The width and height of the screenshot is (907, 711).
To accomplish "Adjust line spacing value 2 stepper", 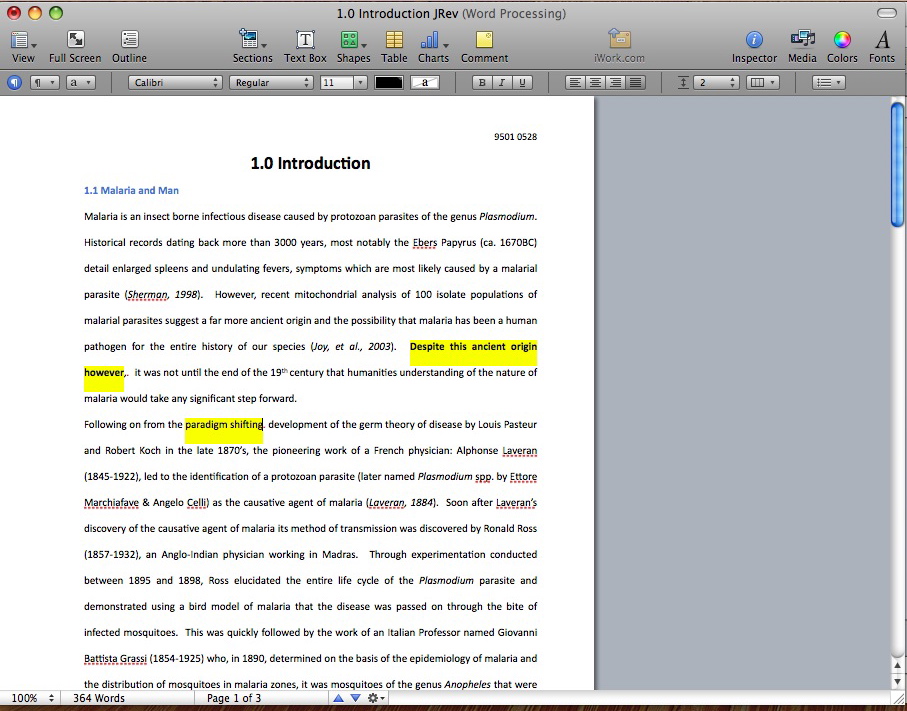I will 733,83.
